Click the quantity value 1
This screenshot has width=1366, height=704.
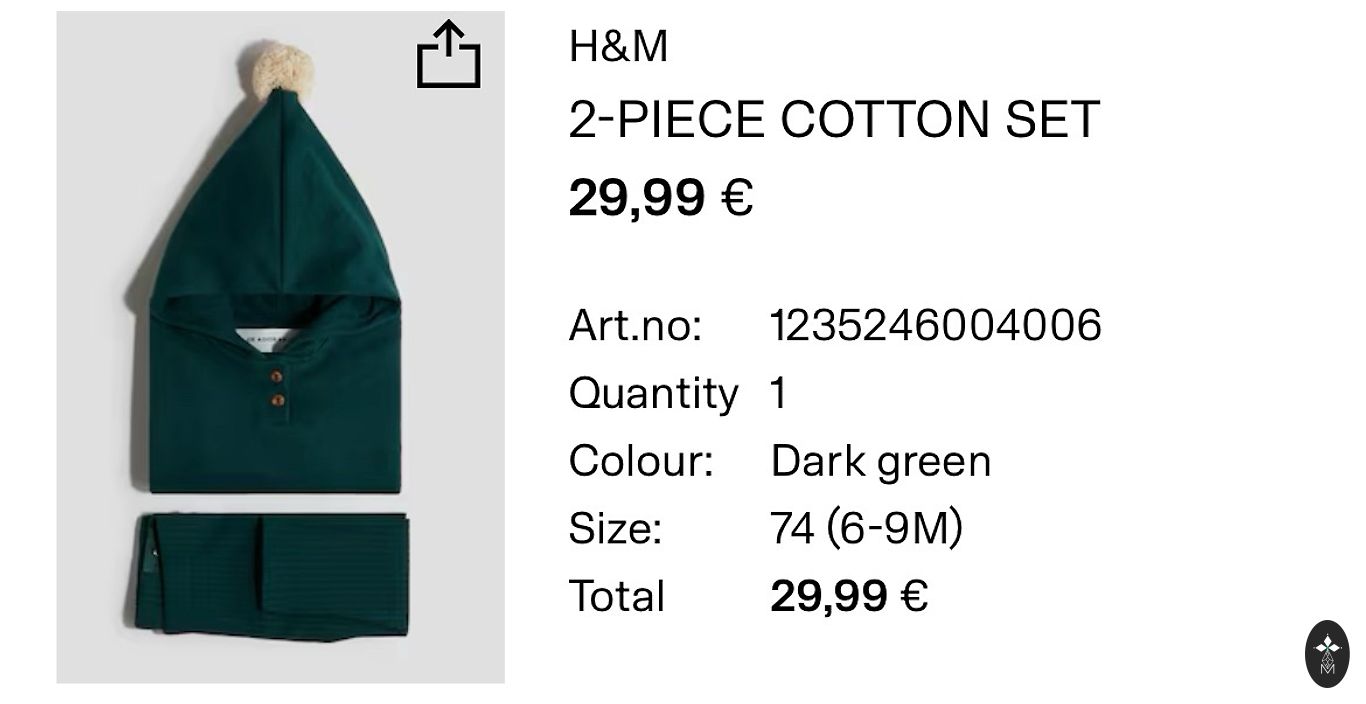tap(778, 393)
